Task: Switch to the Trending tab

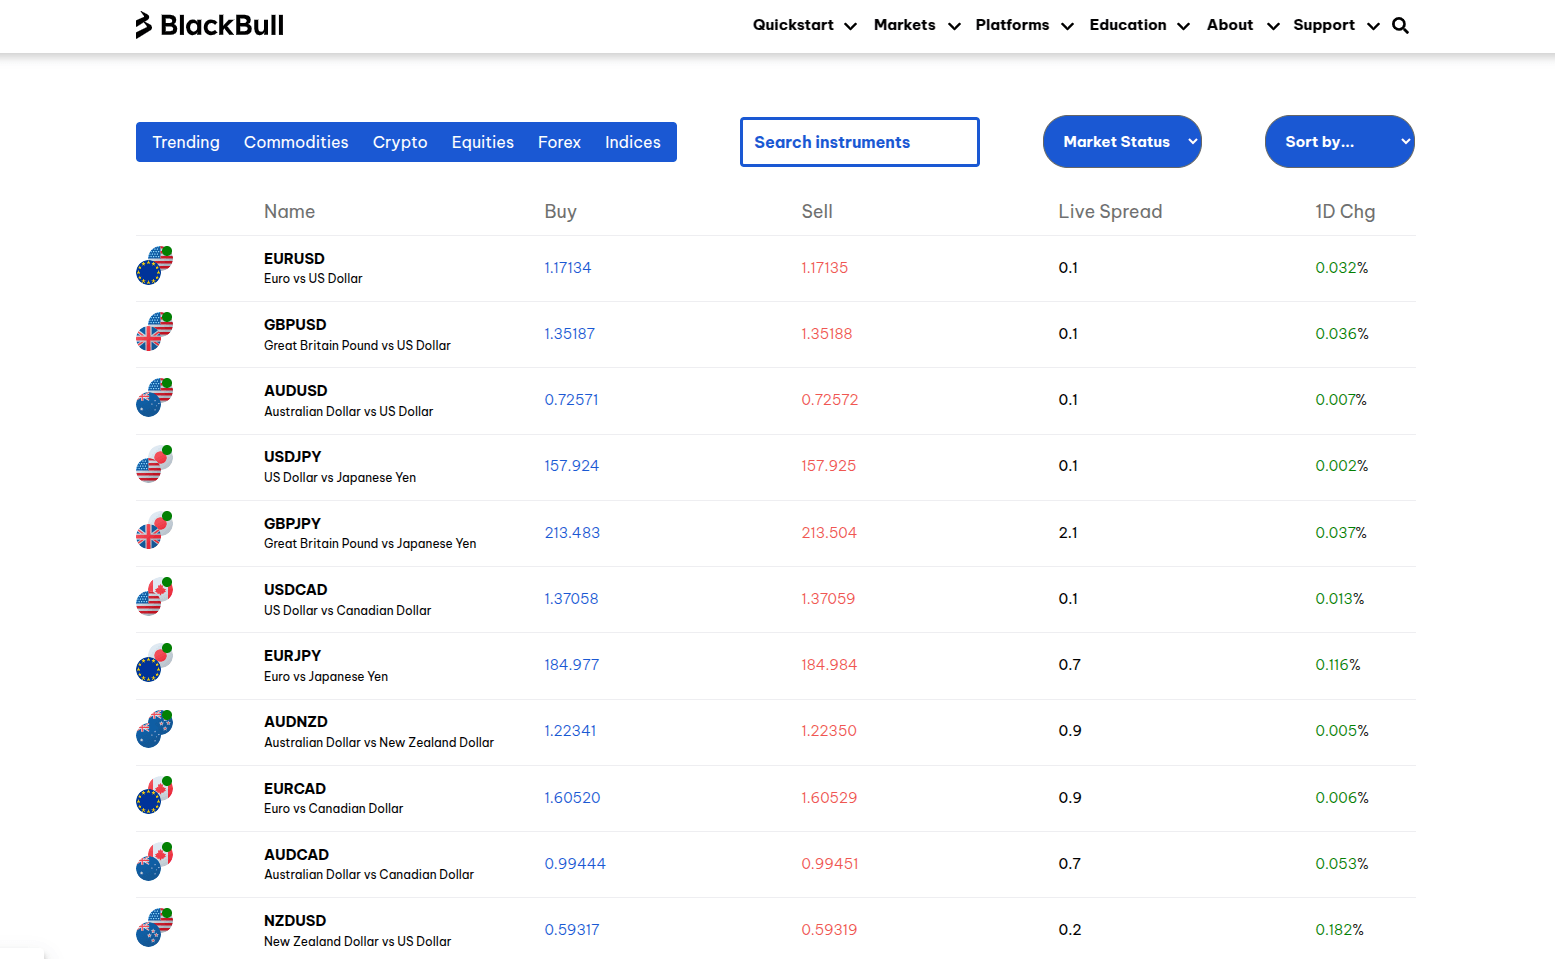Action: point(186,142)
